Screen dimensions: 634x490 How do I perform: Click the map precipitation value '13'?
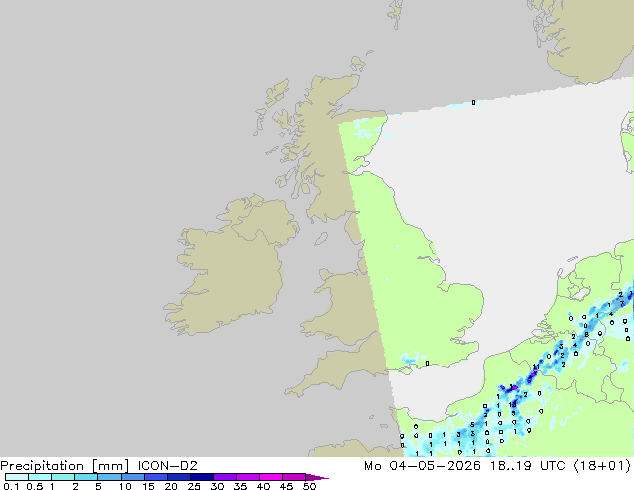512,404
